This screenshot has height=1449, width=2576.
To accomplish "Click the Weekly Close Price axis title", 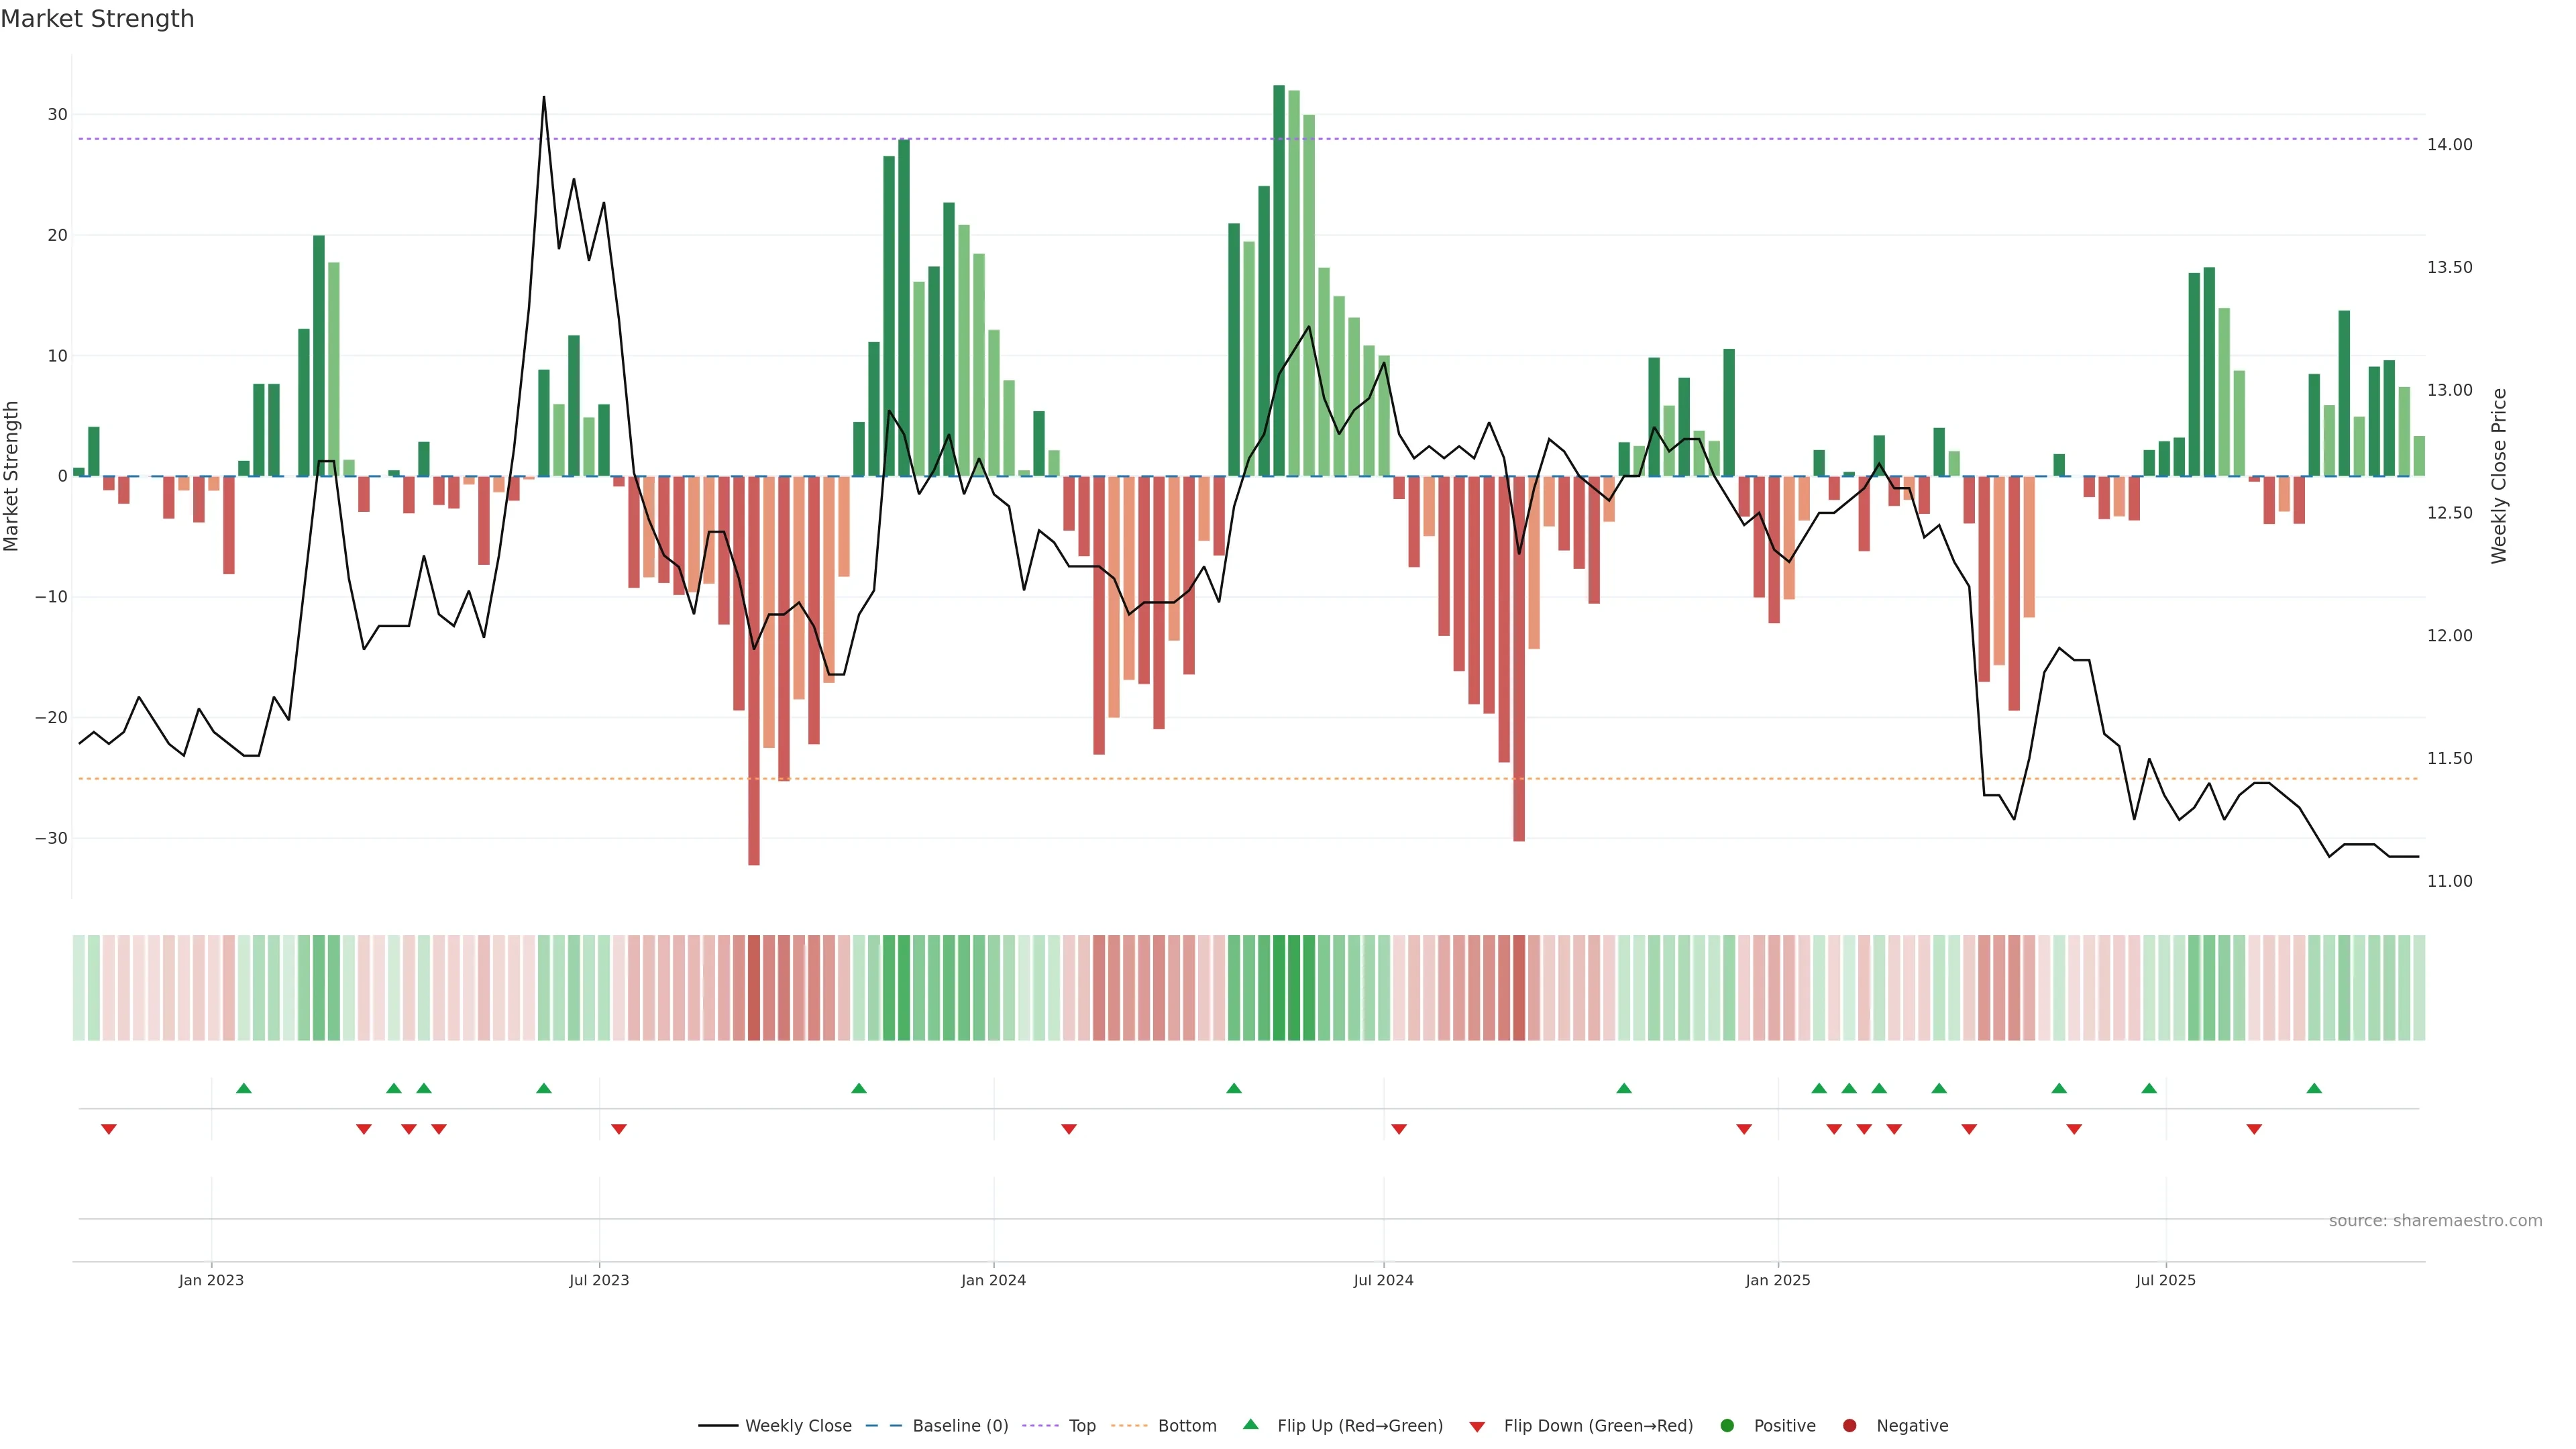I will point(2499,476).
